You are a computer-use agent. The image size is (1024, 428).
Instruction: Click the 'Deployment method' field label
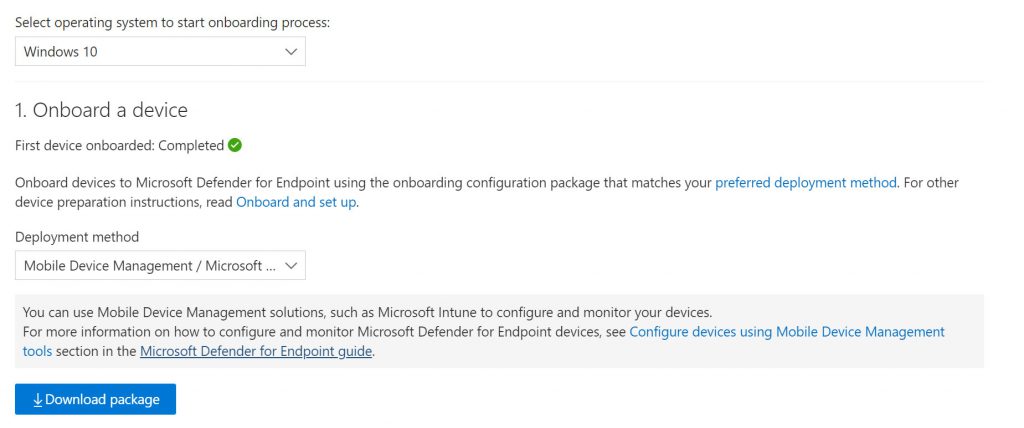[77, 237]
